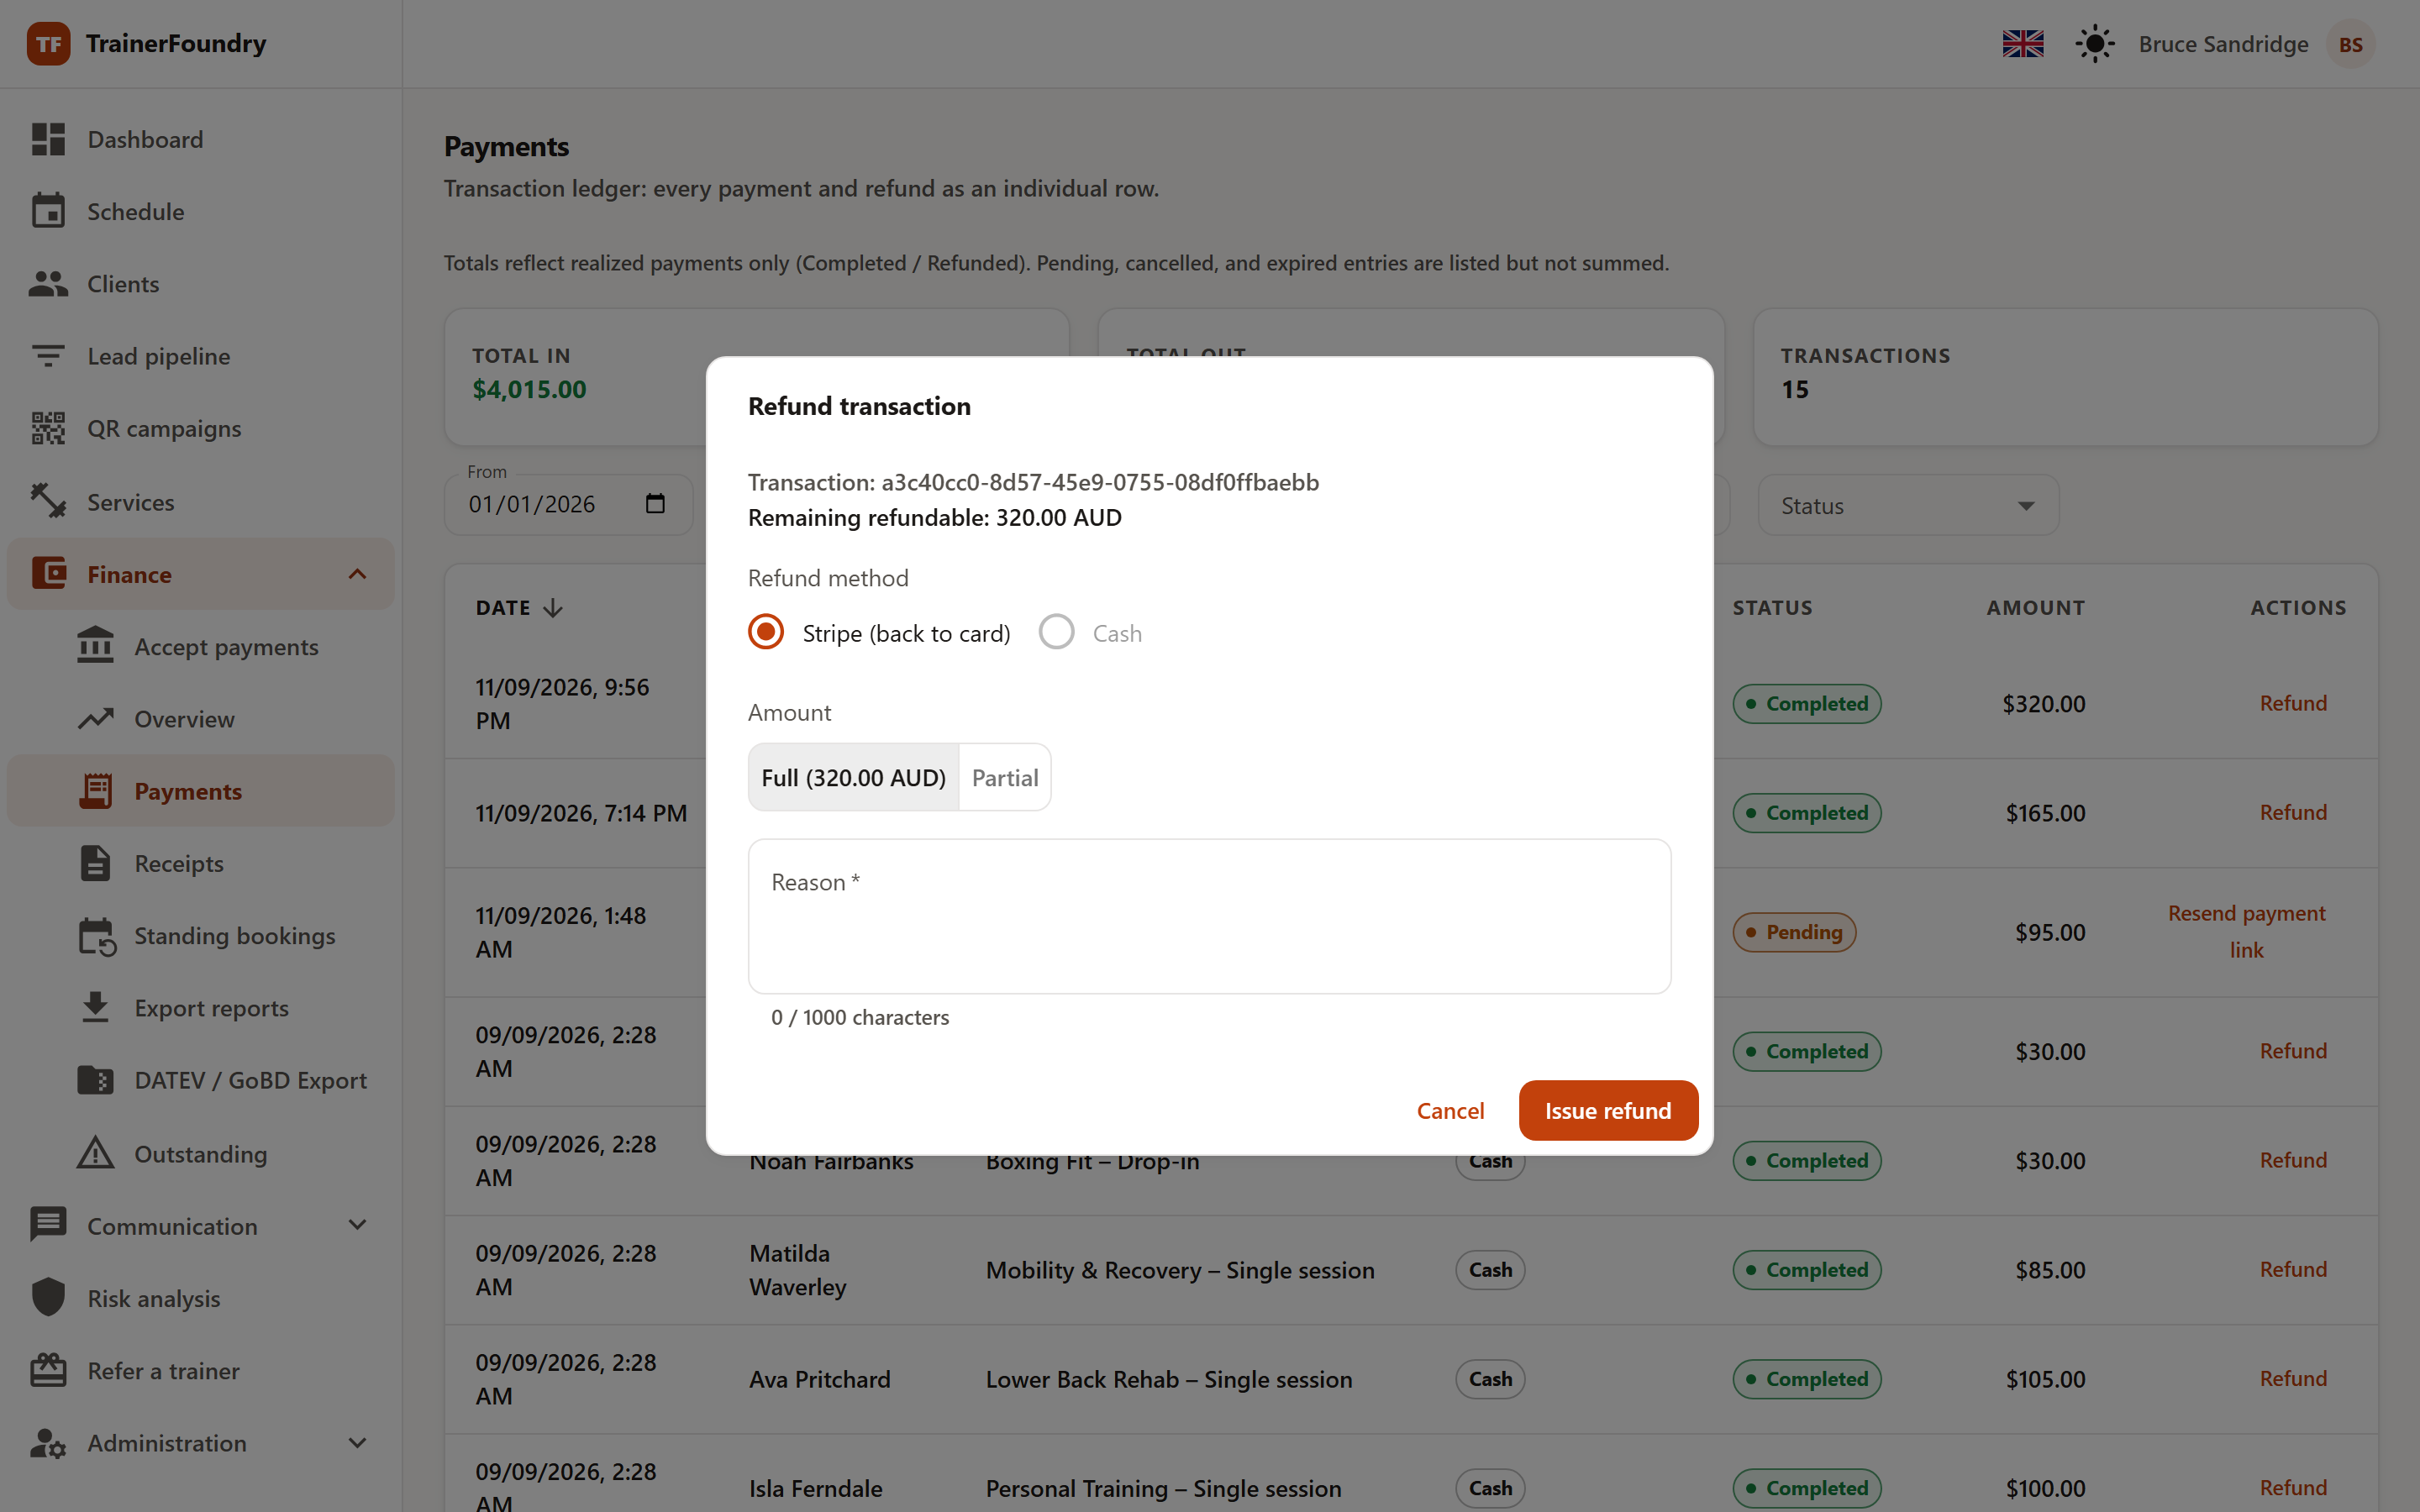Click the Communication chat icon

pyautogui.click(x=48, y=1225)
